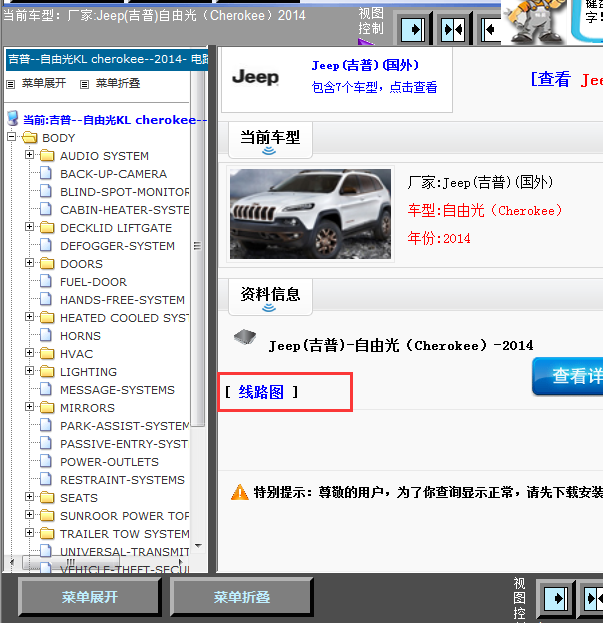The width and height of the screenshot is (603, 623).
Task: Click the top view control center-collapse arrows icon
Action: coord(453,29)
